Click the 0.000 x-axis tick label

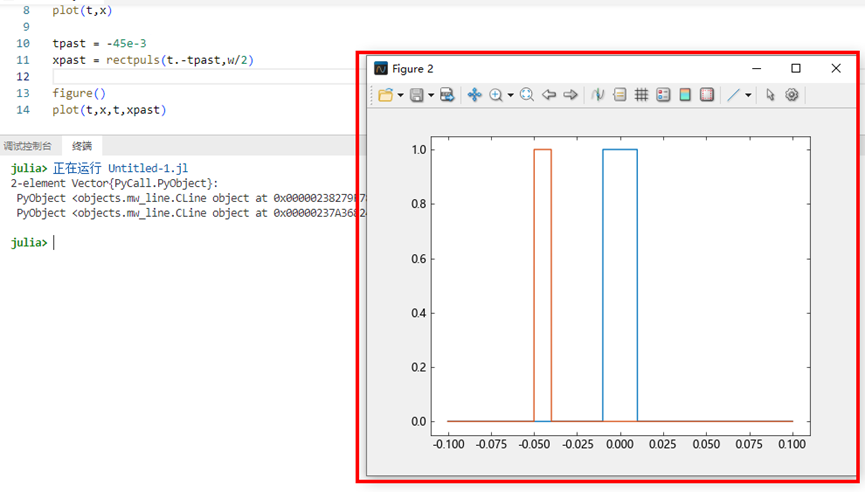pos(620,444)
